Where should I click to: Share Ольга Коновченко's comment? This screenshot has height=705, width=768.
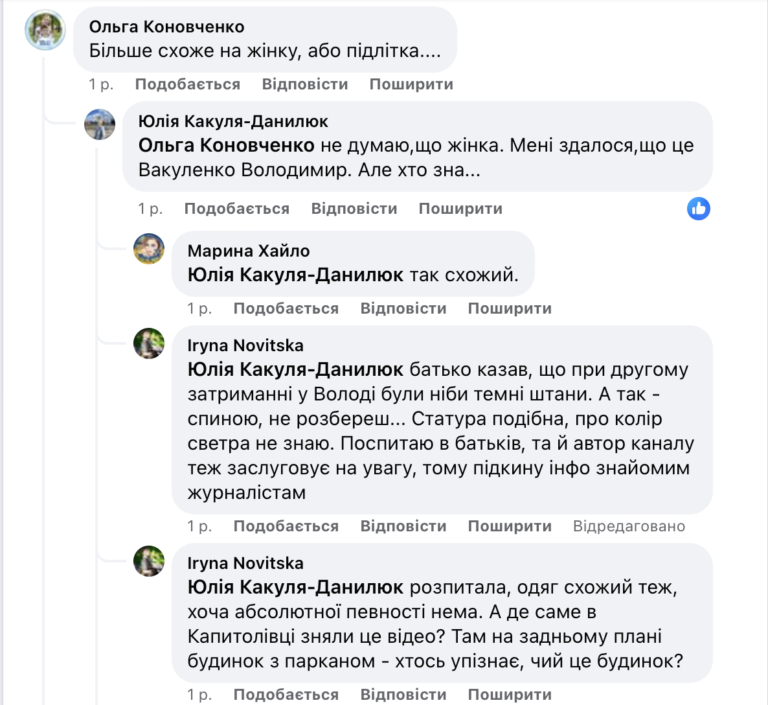411,85
